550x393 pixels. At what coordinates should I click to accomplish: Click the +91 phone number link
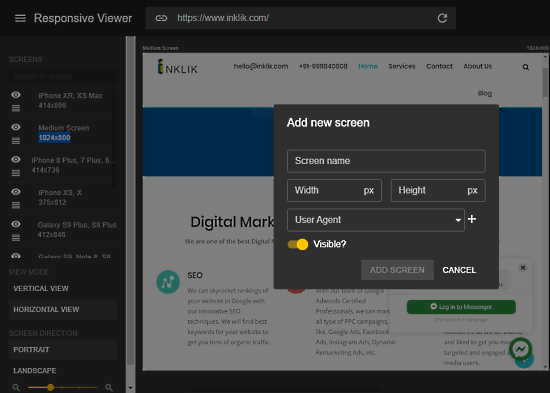[x=323, y=66]
